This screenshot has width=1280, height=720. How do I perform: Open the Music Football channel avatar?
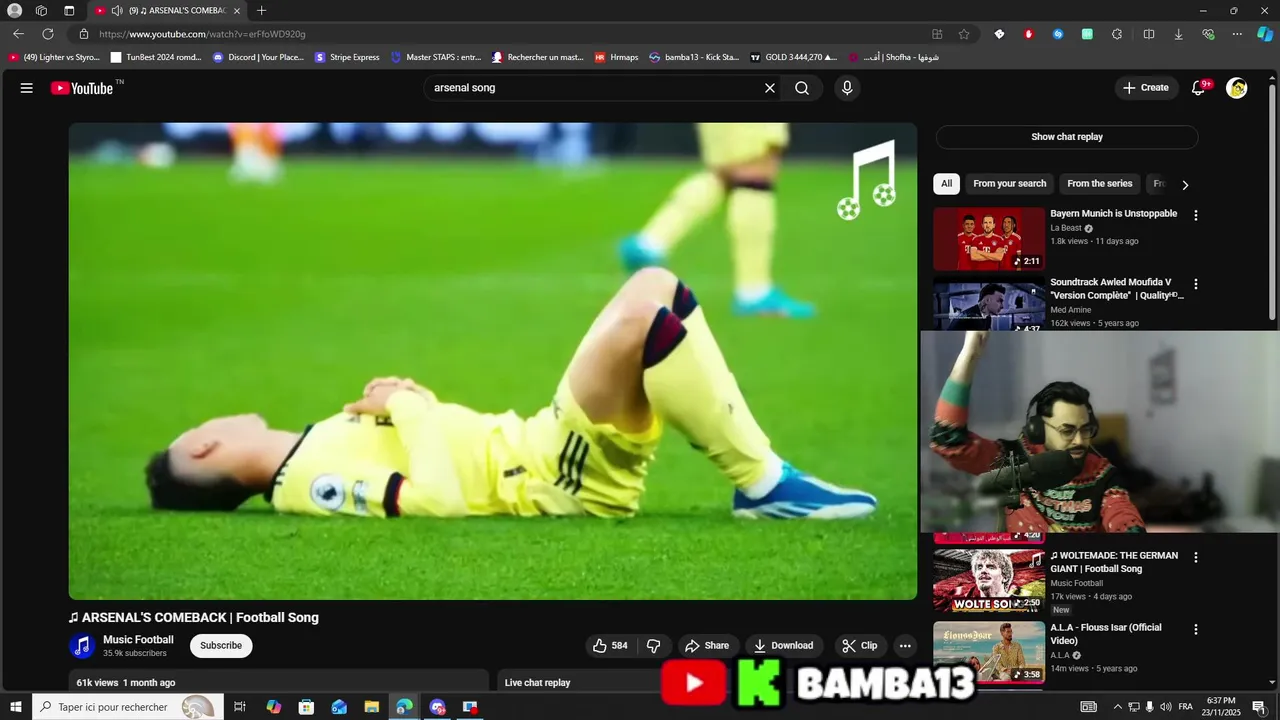click(82, 646)
